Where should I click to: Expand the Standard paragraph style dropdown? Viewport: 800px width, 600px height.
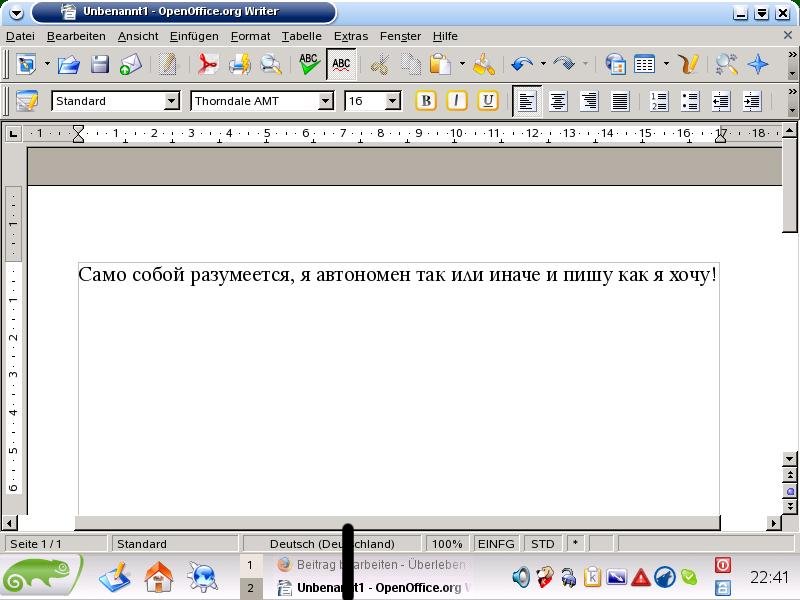click(171, 101)
